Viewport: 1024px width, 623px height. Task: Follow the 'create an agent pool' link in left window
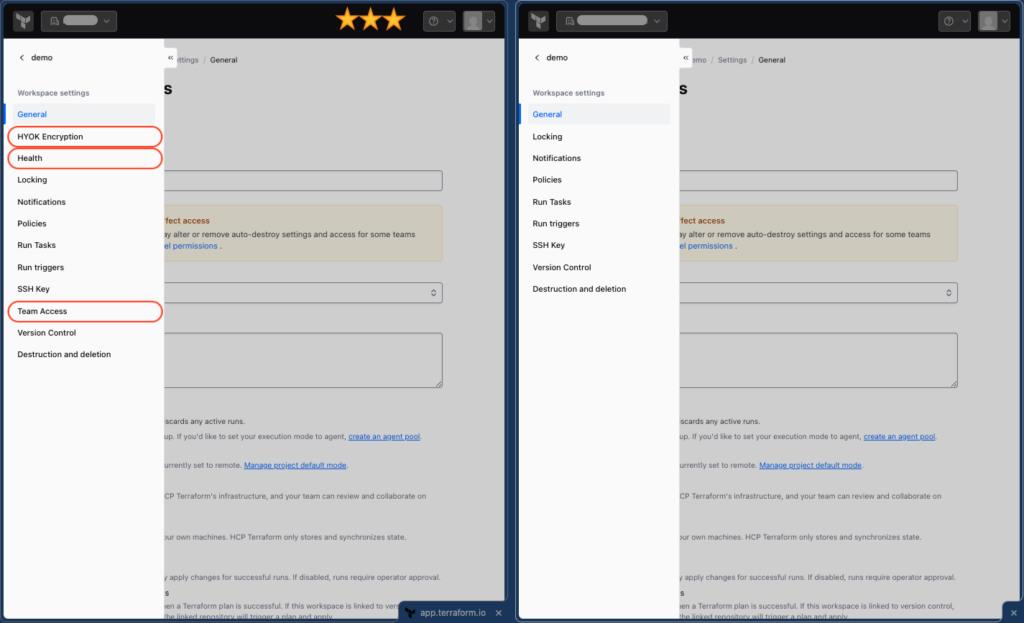[384, 436]
